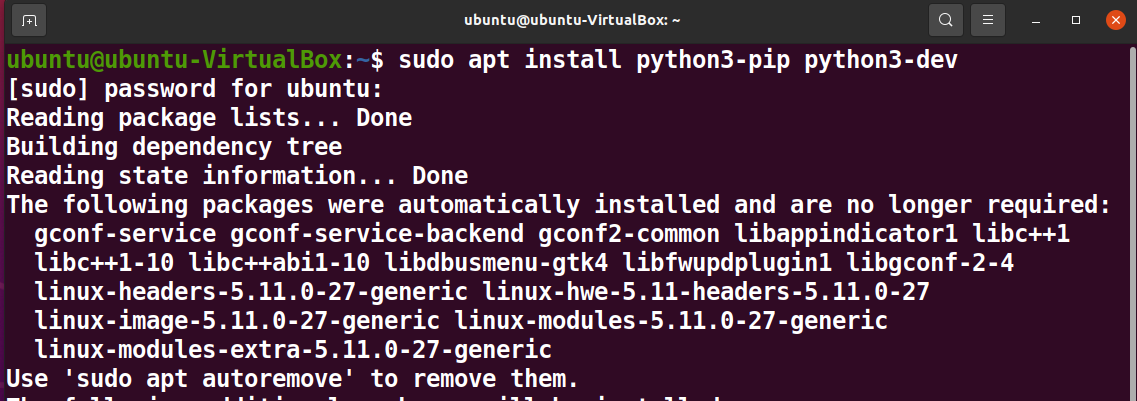Click the ubuntu@ubuntu-VirtualBox window title
Screen dimensions: 1137x401
pyautogui.click(x=572, y=20)
